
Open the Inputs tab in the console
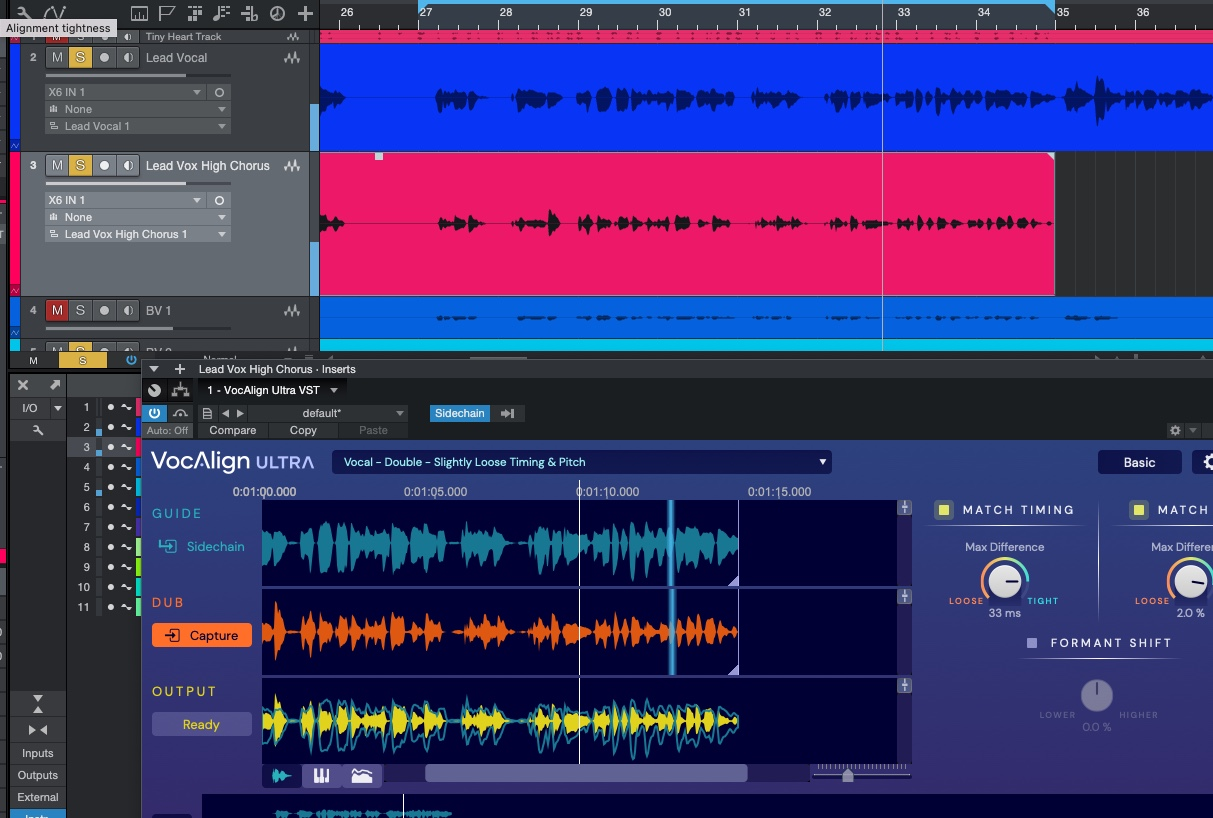tap(38, 753)
